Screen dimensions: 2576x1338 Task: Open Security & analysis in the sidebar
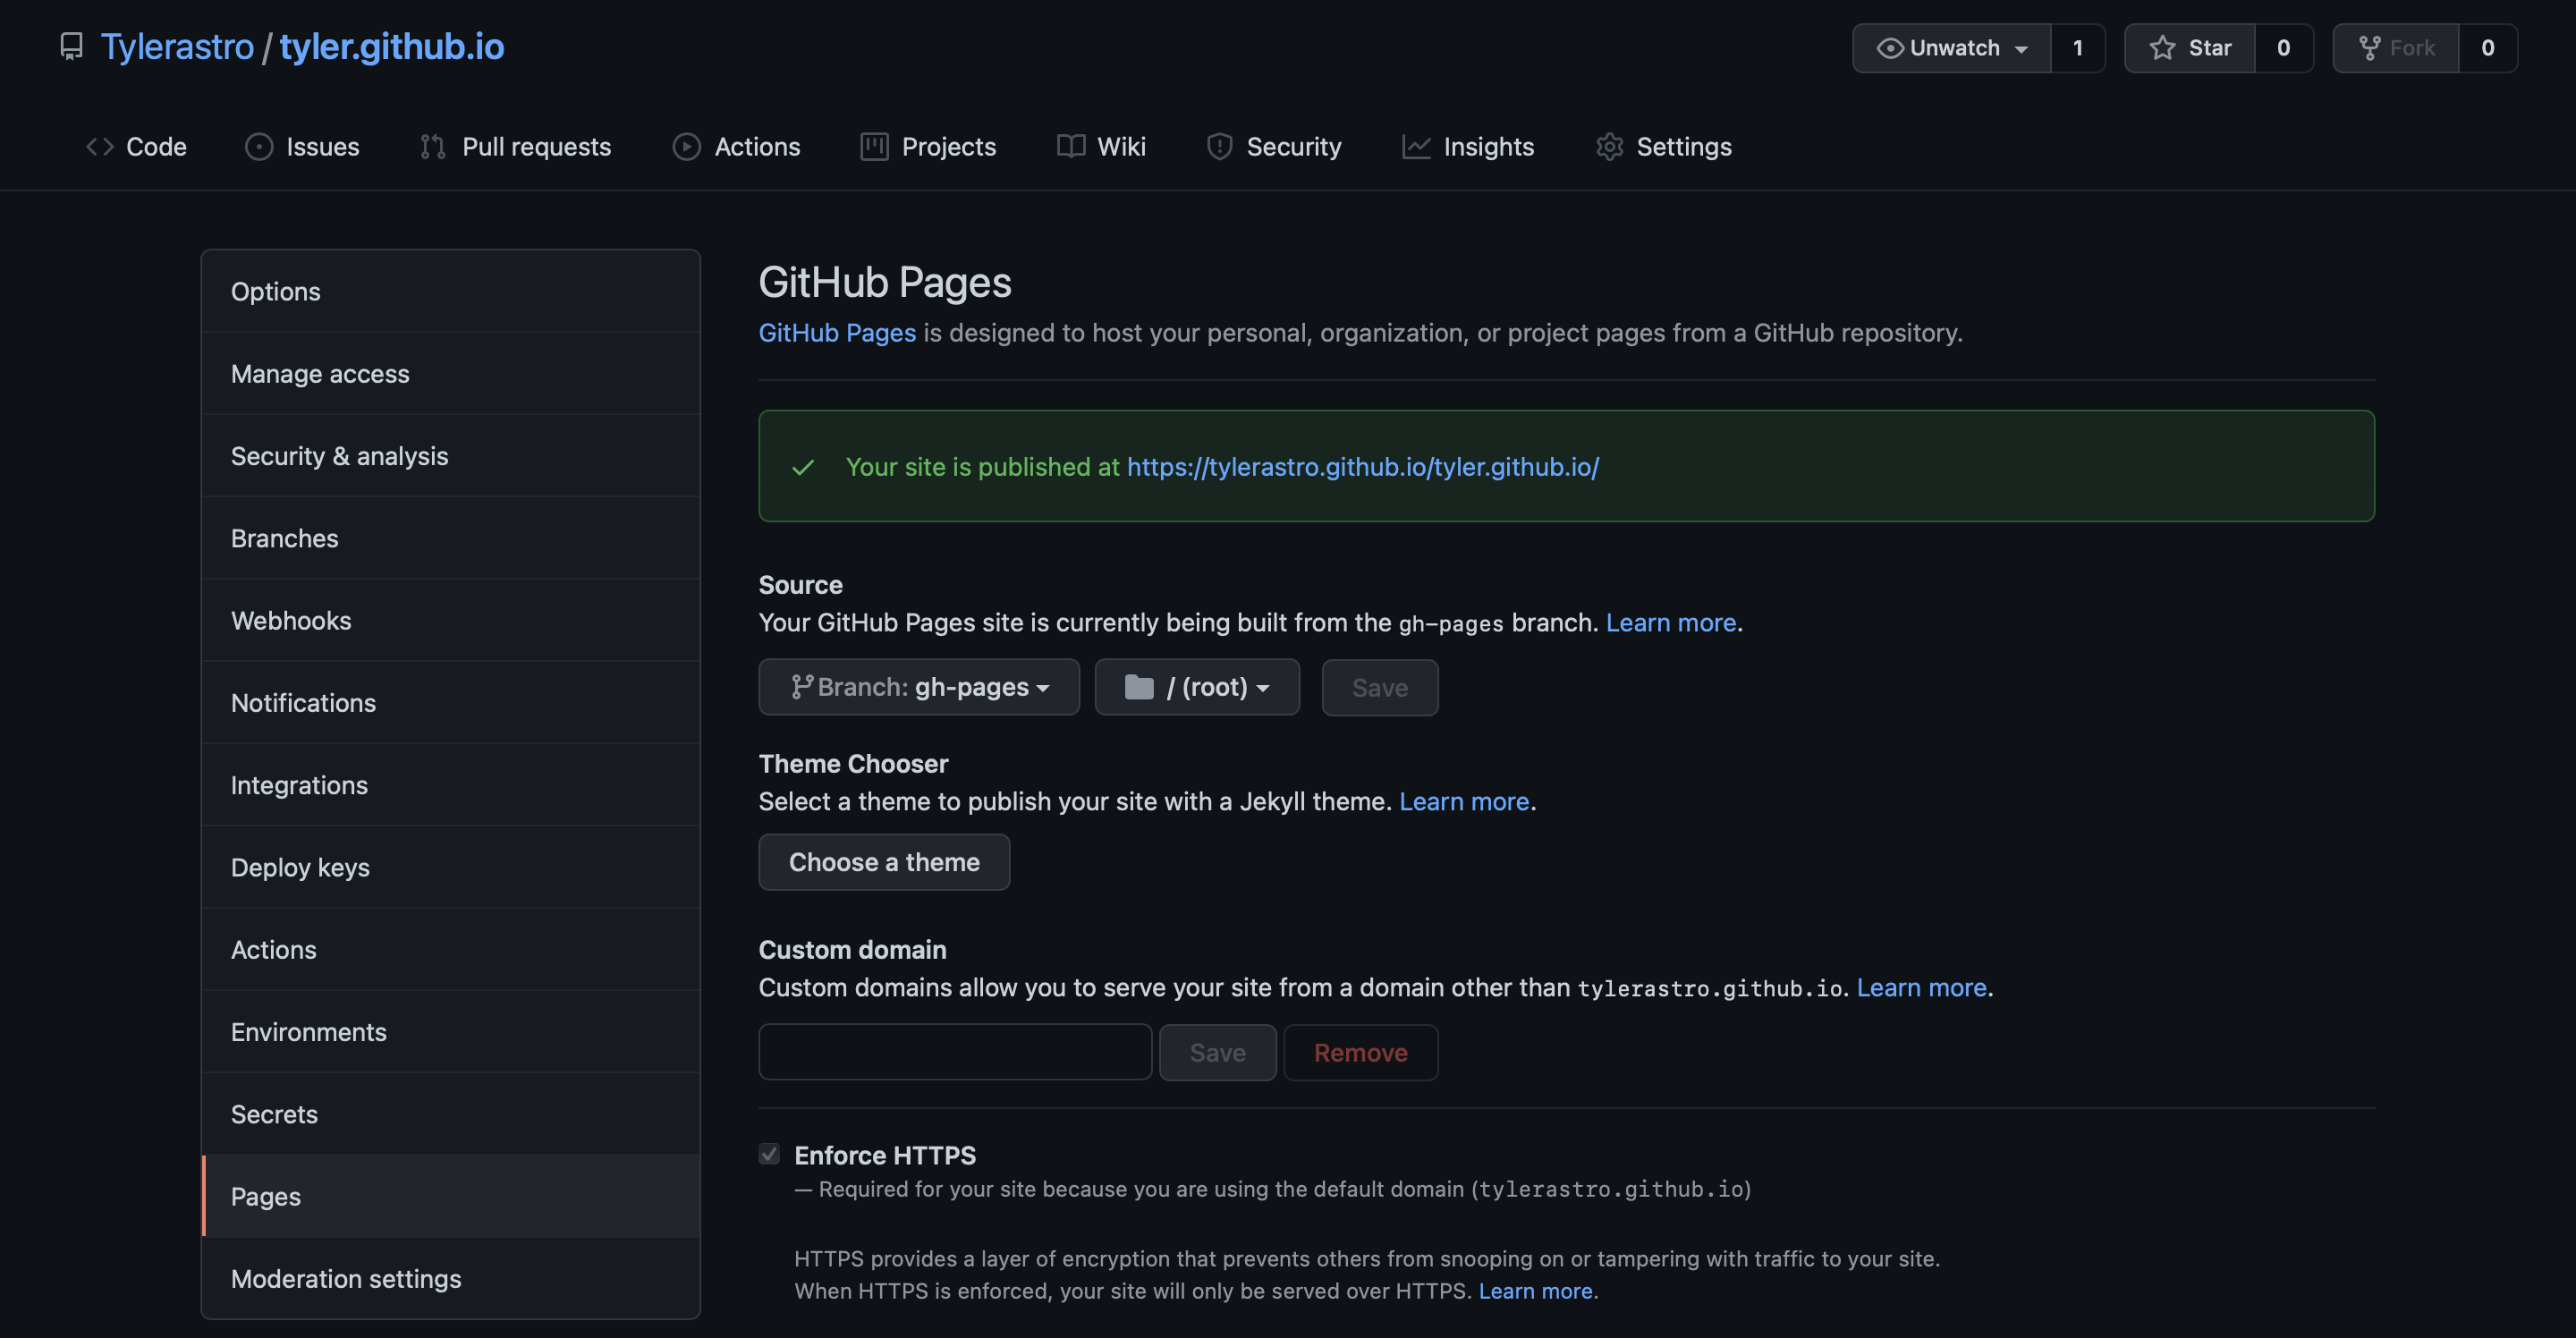451,456
